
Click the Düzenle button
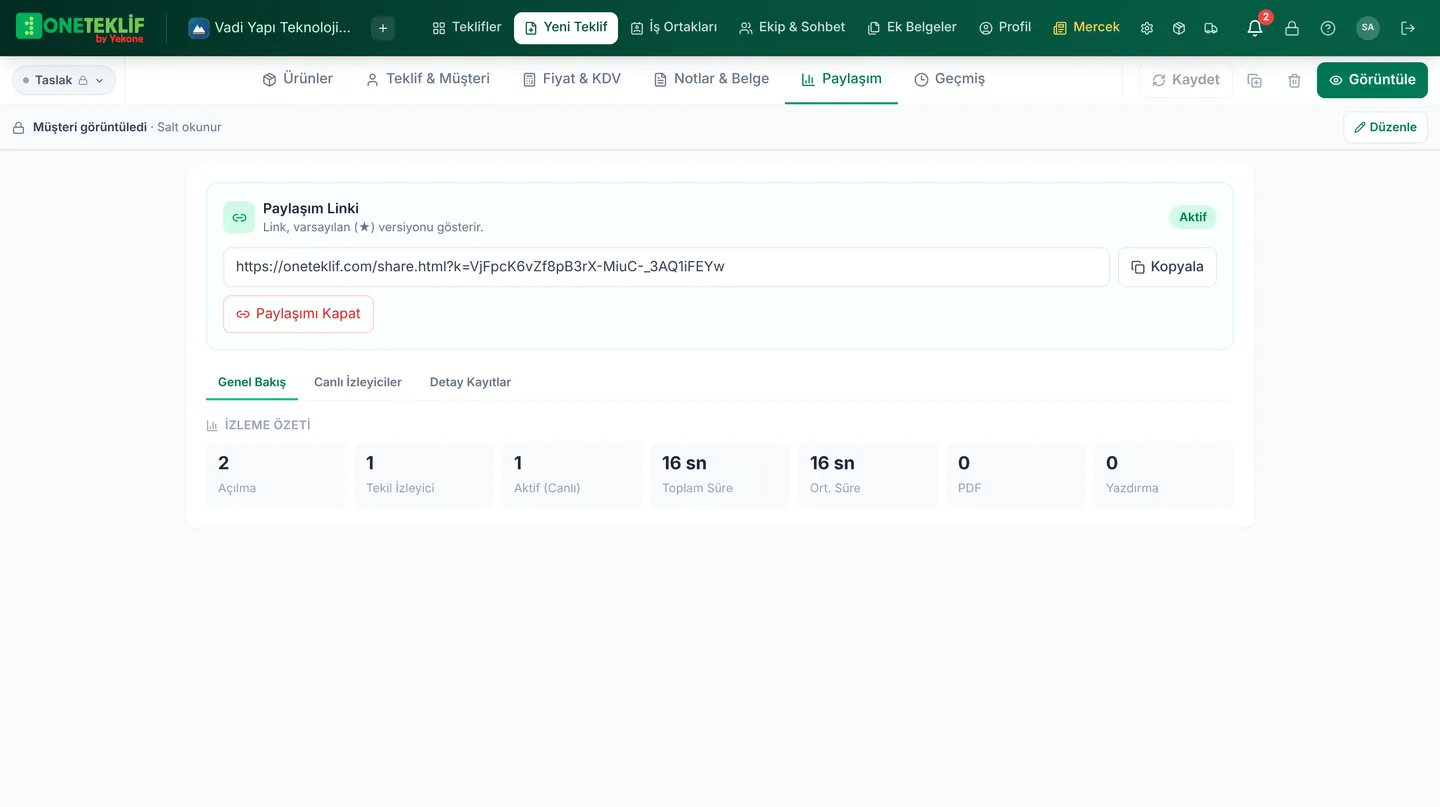pos(1385,127)
